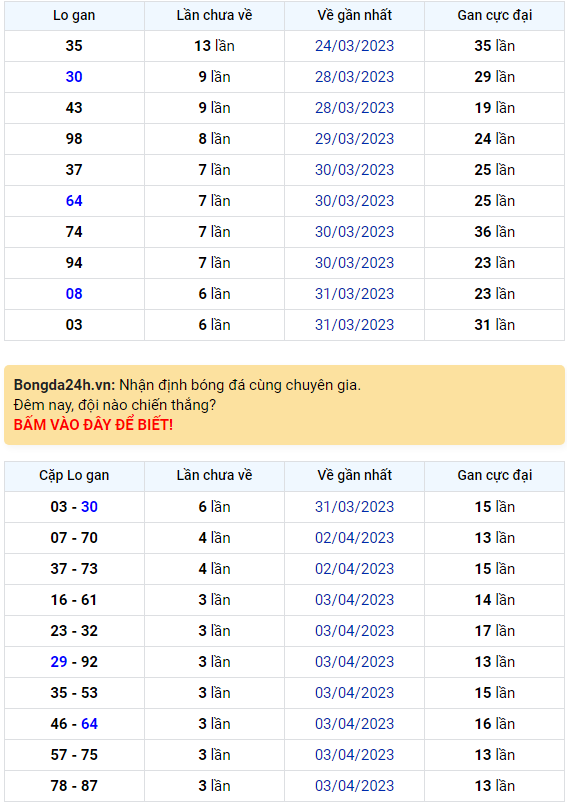567x804 pixels.
Task: Select blue number 64 in Lo gan column
Action: [x=74, y=201]
